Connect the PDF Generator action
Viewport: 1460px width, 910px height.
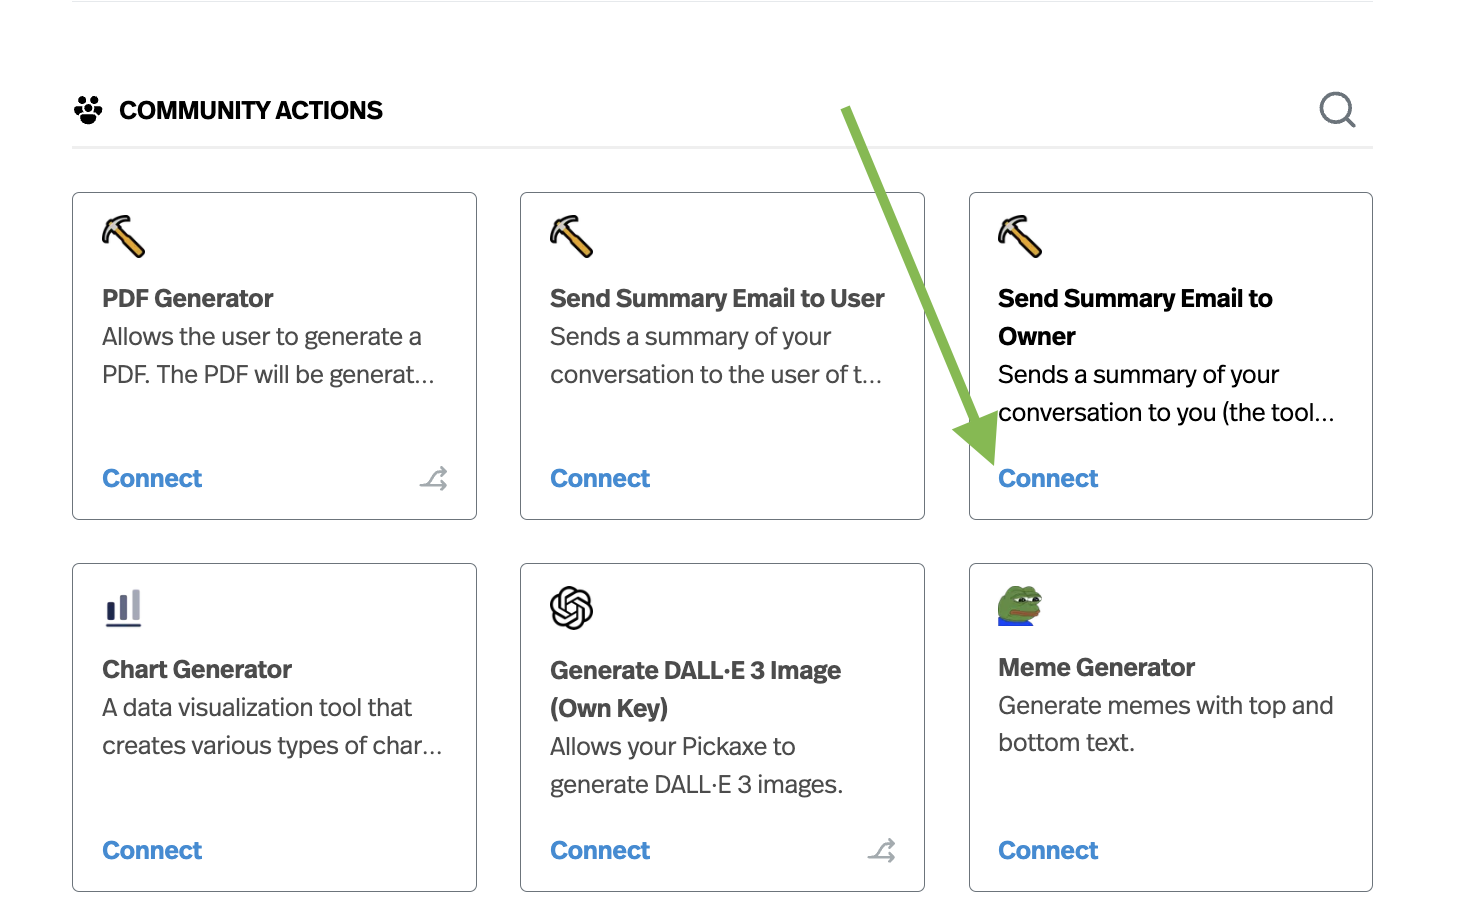pyautogui.click(x=152, y=479)
